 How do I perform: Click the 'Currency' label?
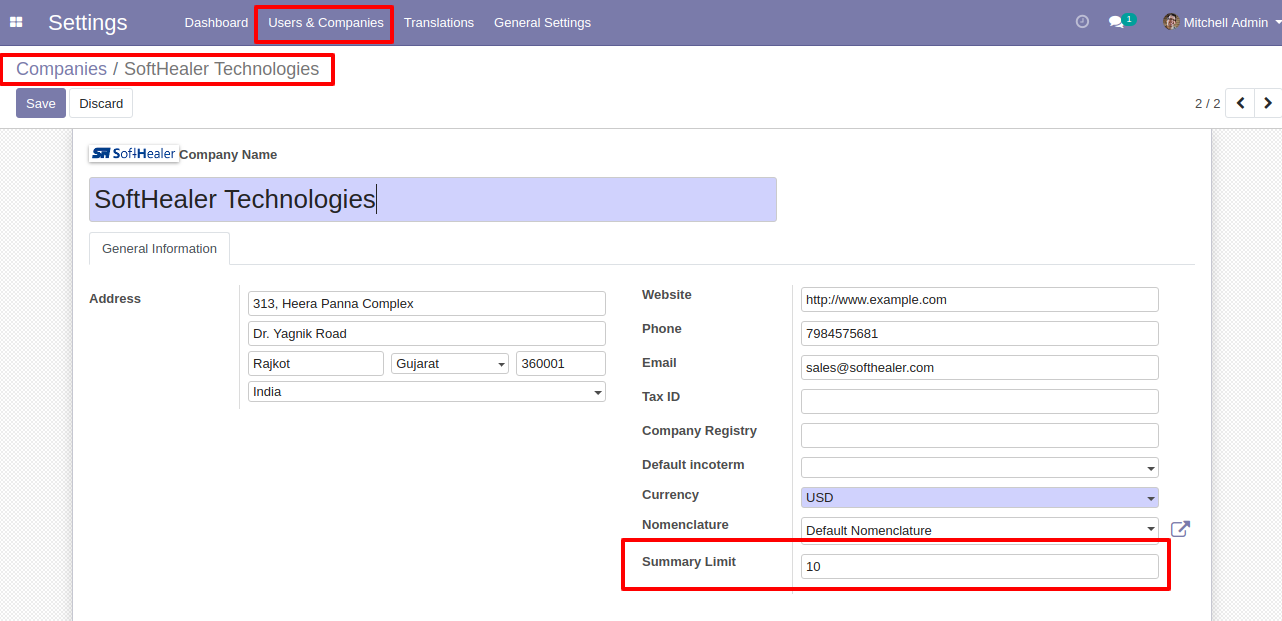pyautogui.click(x=670, y=495)
